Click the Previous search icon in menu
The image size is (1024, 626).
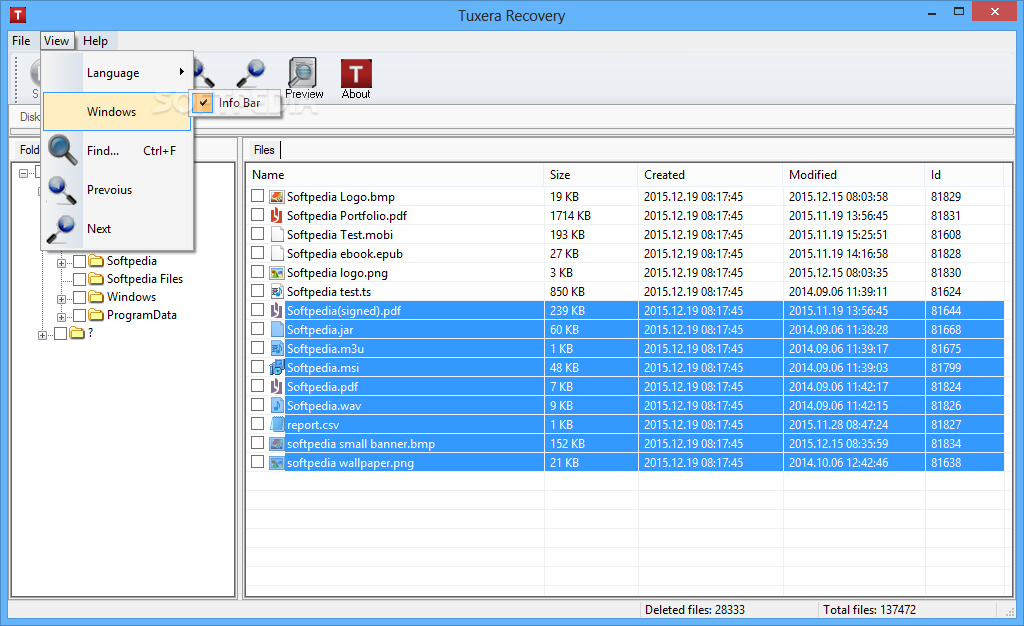63,189
